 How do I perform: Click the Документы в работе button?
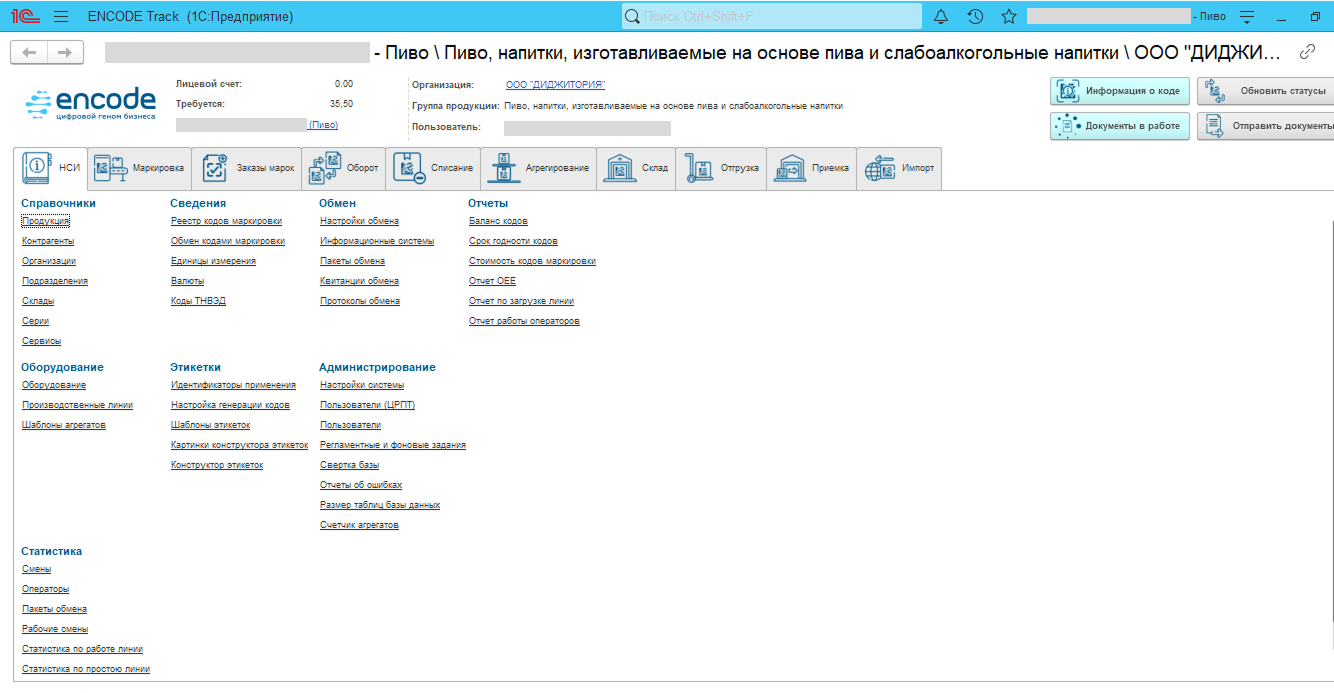click(x=1119, y=126)
